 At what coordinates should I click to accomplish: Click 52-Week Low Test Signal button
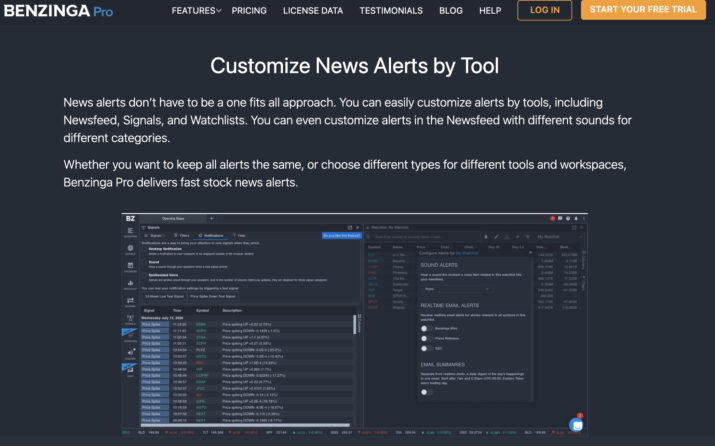[x=164, y=296]
